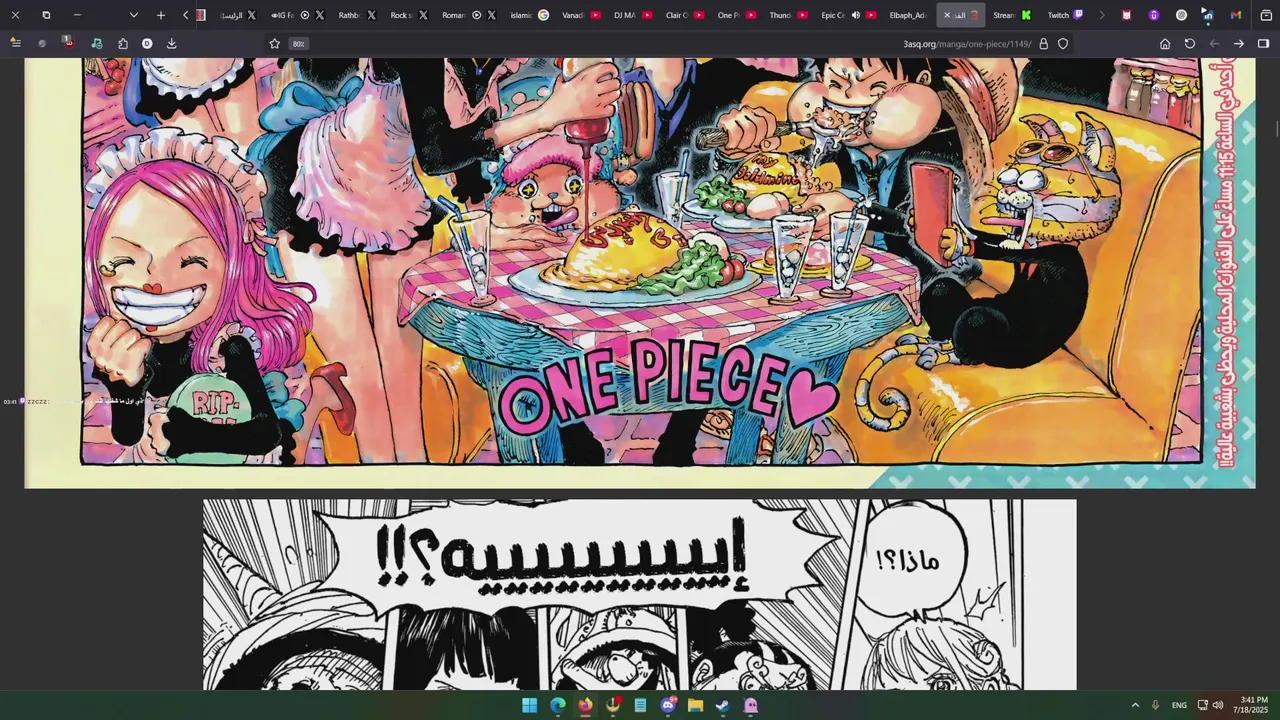The height and width of the screenshot is (720, 1280).
Task: Open the downloads panel
Action: click(171, 44)
